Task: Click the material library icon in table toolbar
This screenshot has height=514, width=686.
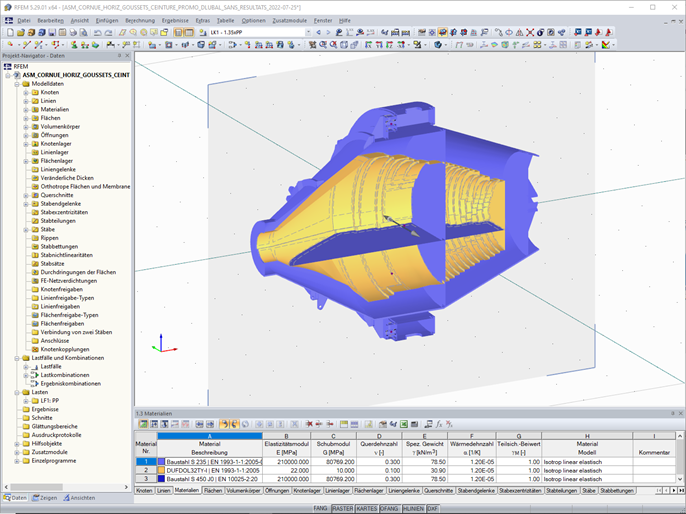Action: (x=382, y=424)
